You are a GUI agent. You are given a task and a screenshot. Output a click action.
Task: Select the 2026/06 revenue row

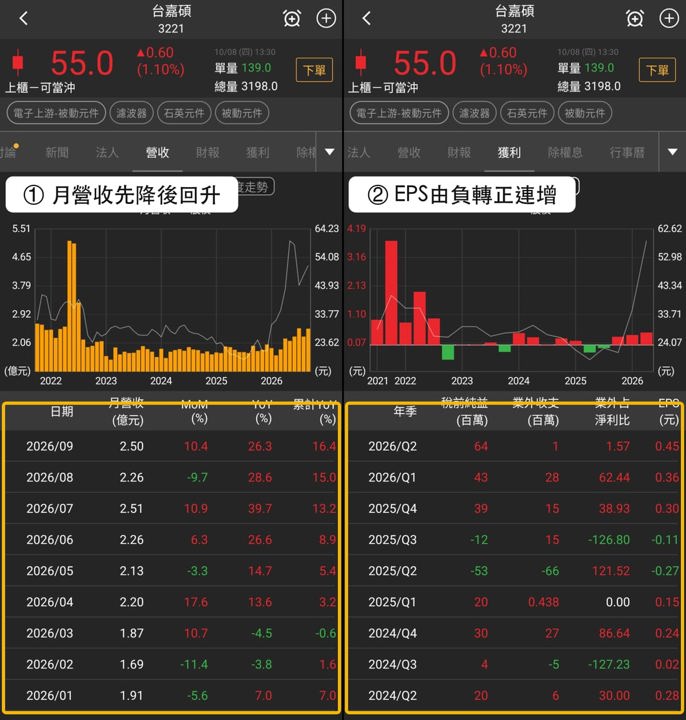tap(173, 540)
